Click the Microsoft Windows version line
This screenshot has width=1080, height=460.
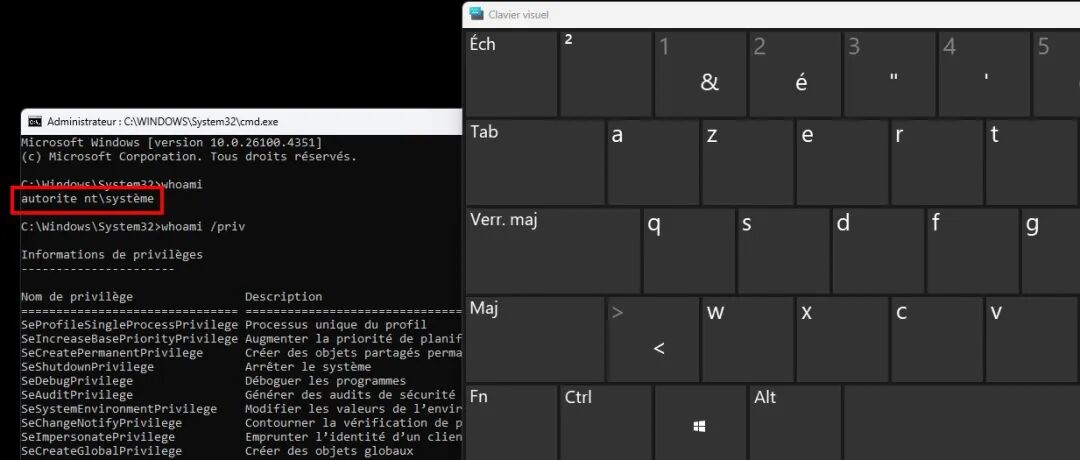pos(171,143)
